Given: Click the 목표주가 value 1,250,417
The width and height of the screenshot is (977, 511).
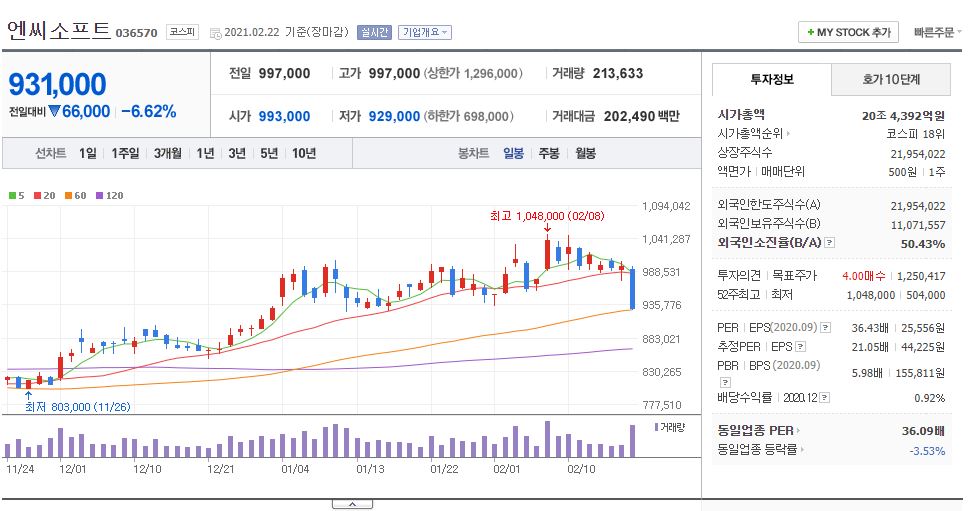Looking at the screenshot, I should [x=921, y=275].
